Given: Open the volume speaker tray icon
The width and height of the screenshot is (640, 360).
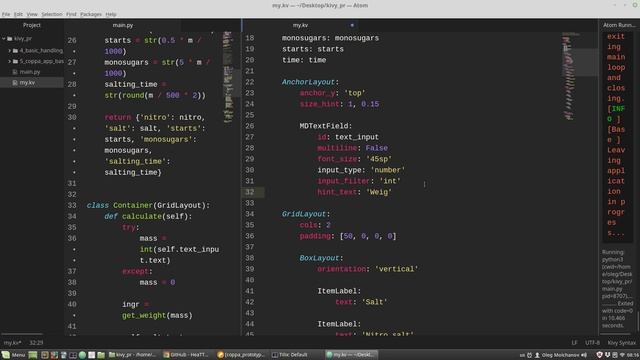Looking at the screenshot, I should pos(584,355).
